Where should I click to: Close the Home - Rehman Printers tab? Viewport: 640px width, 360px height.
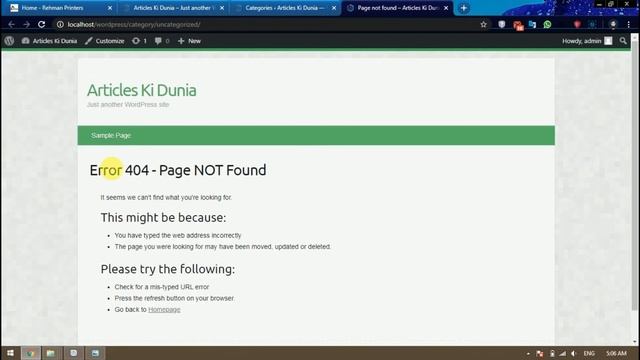click(x=110, y=8)
